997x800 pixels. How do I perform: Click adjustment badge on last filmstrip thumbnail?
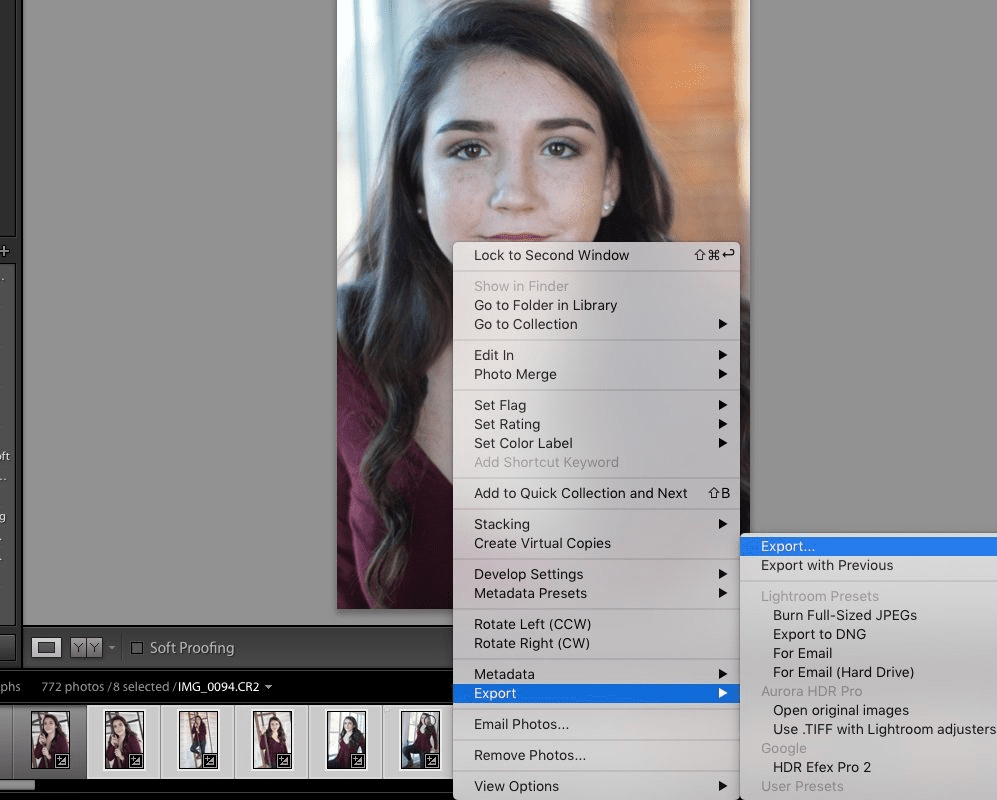[x=431, y=759]
